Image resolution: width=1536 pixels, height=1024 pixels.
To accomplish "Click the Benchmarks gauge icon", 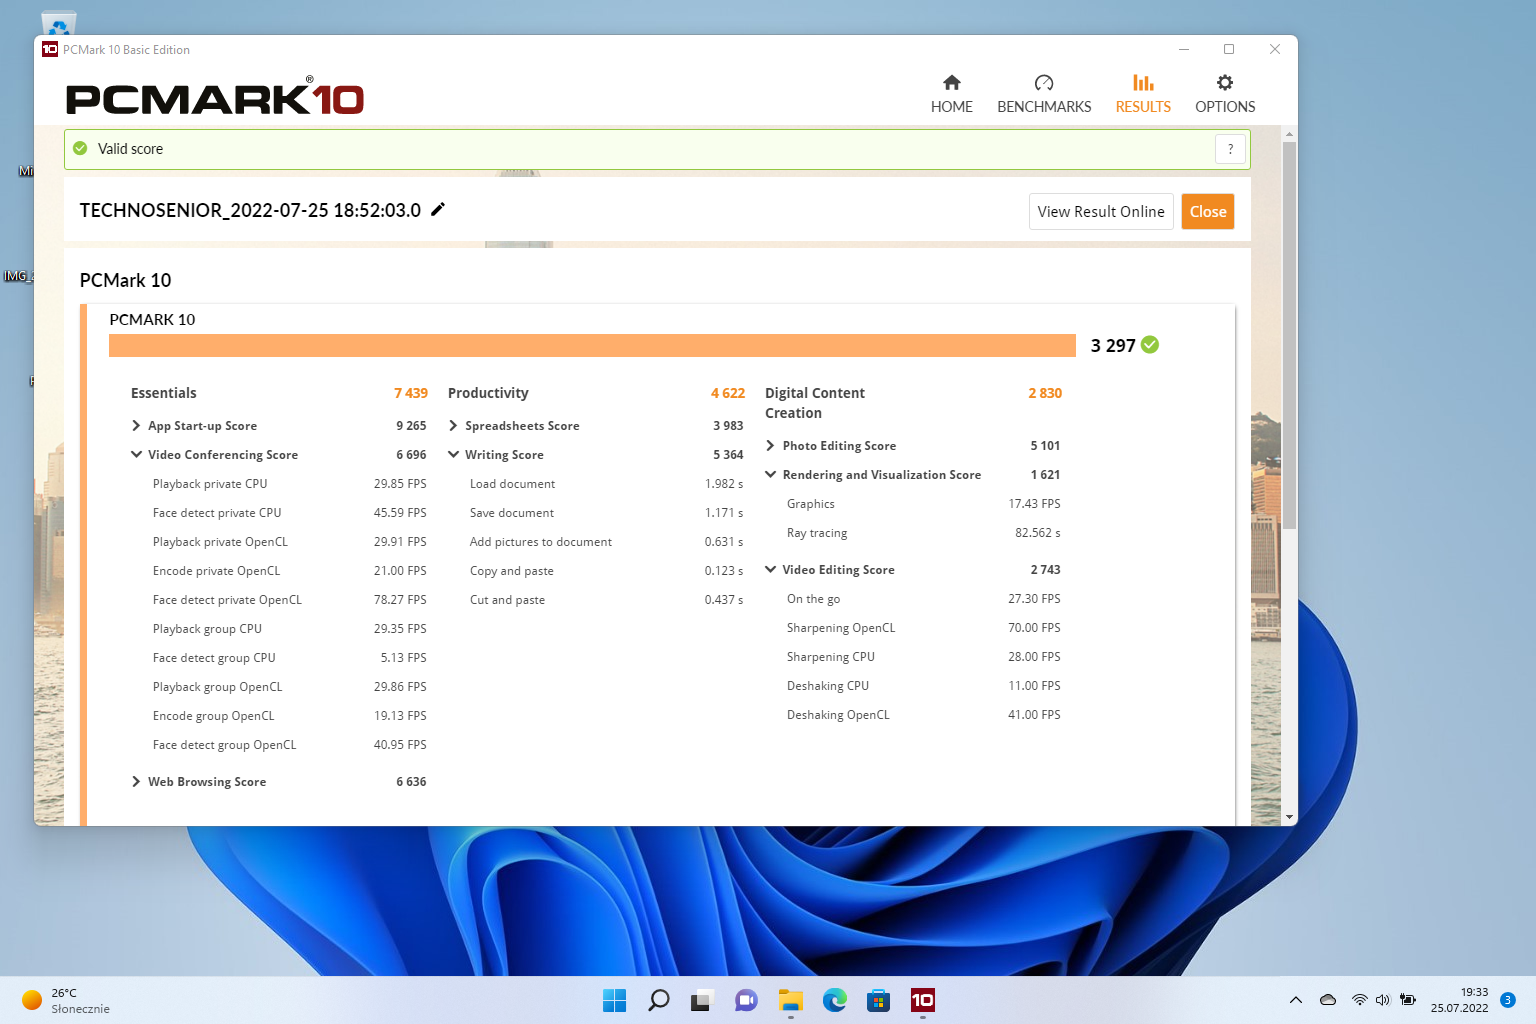I will tap(1044, 82).
